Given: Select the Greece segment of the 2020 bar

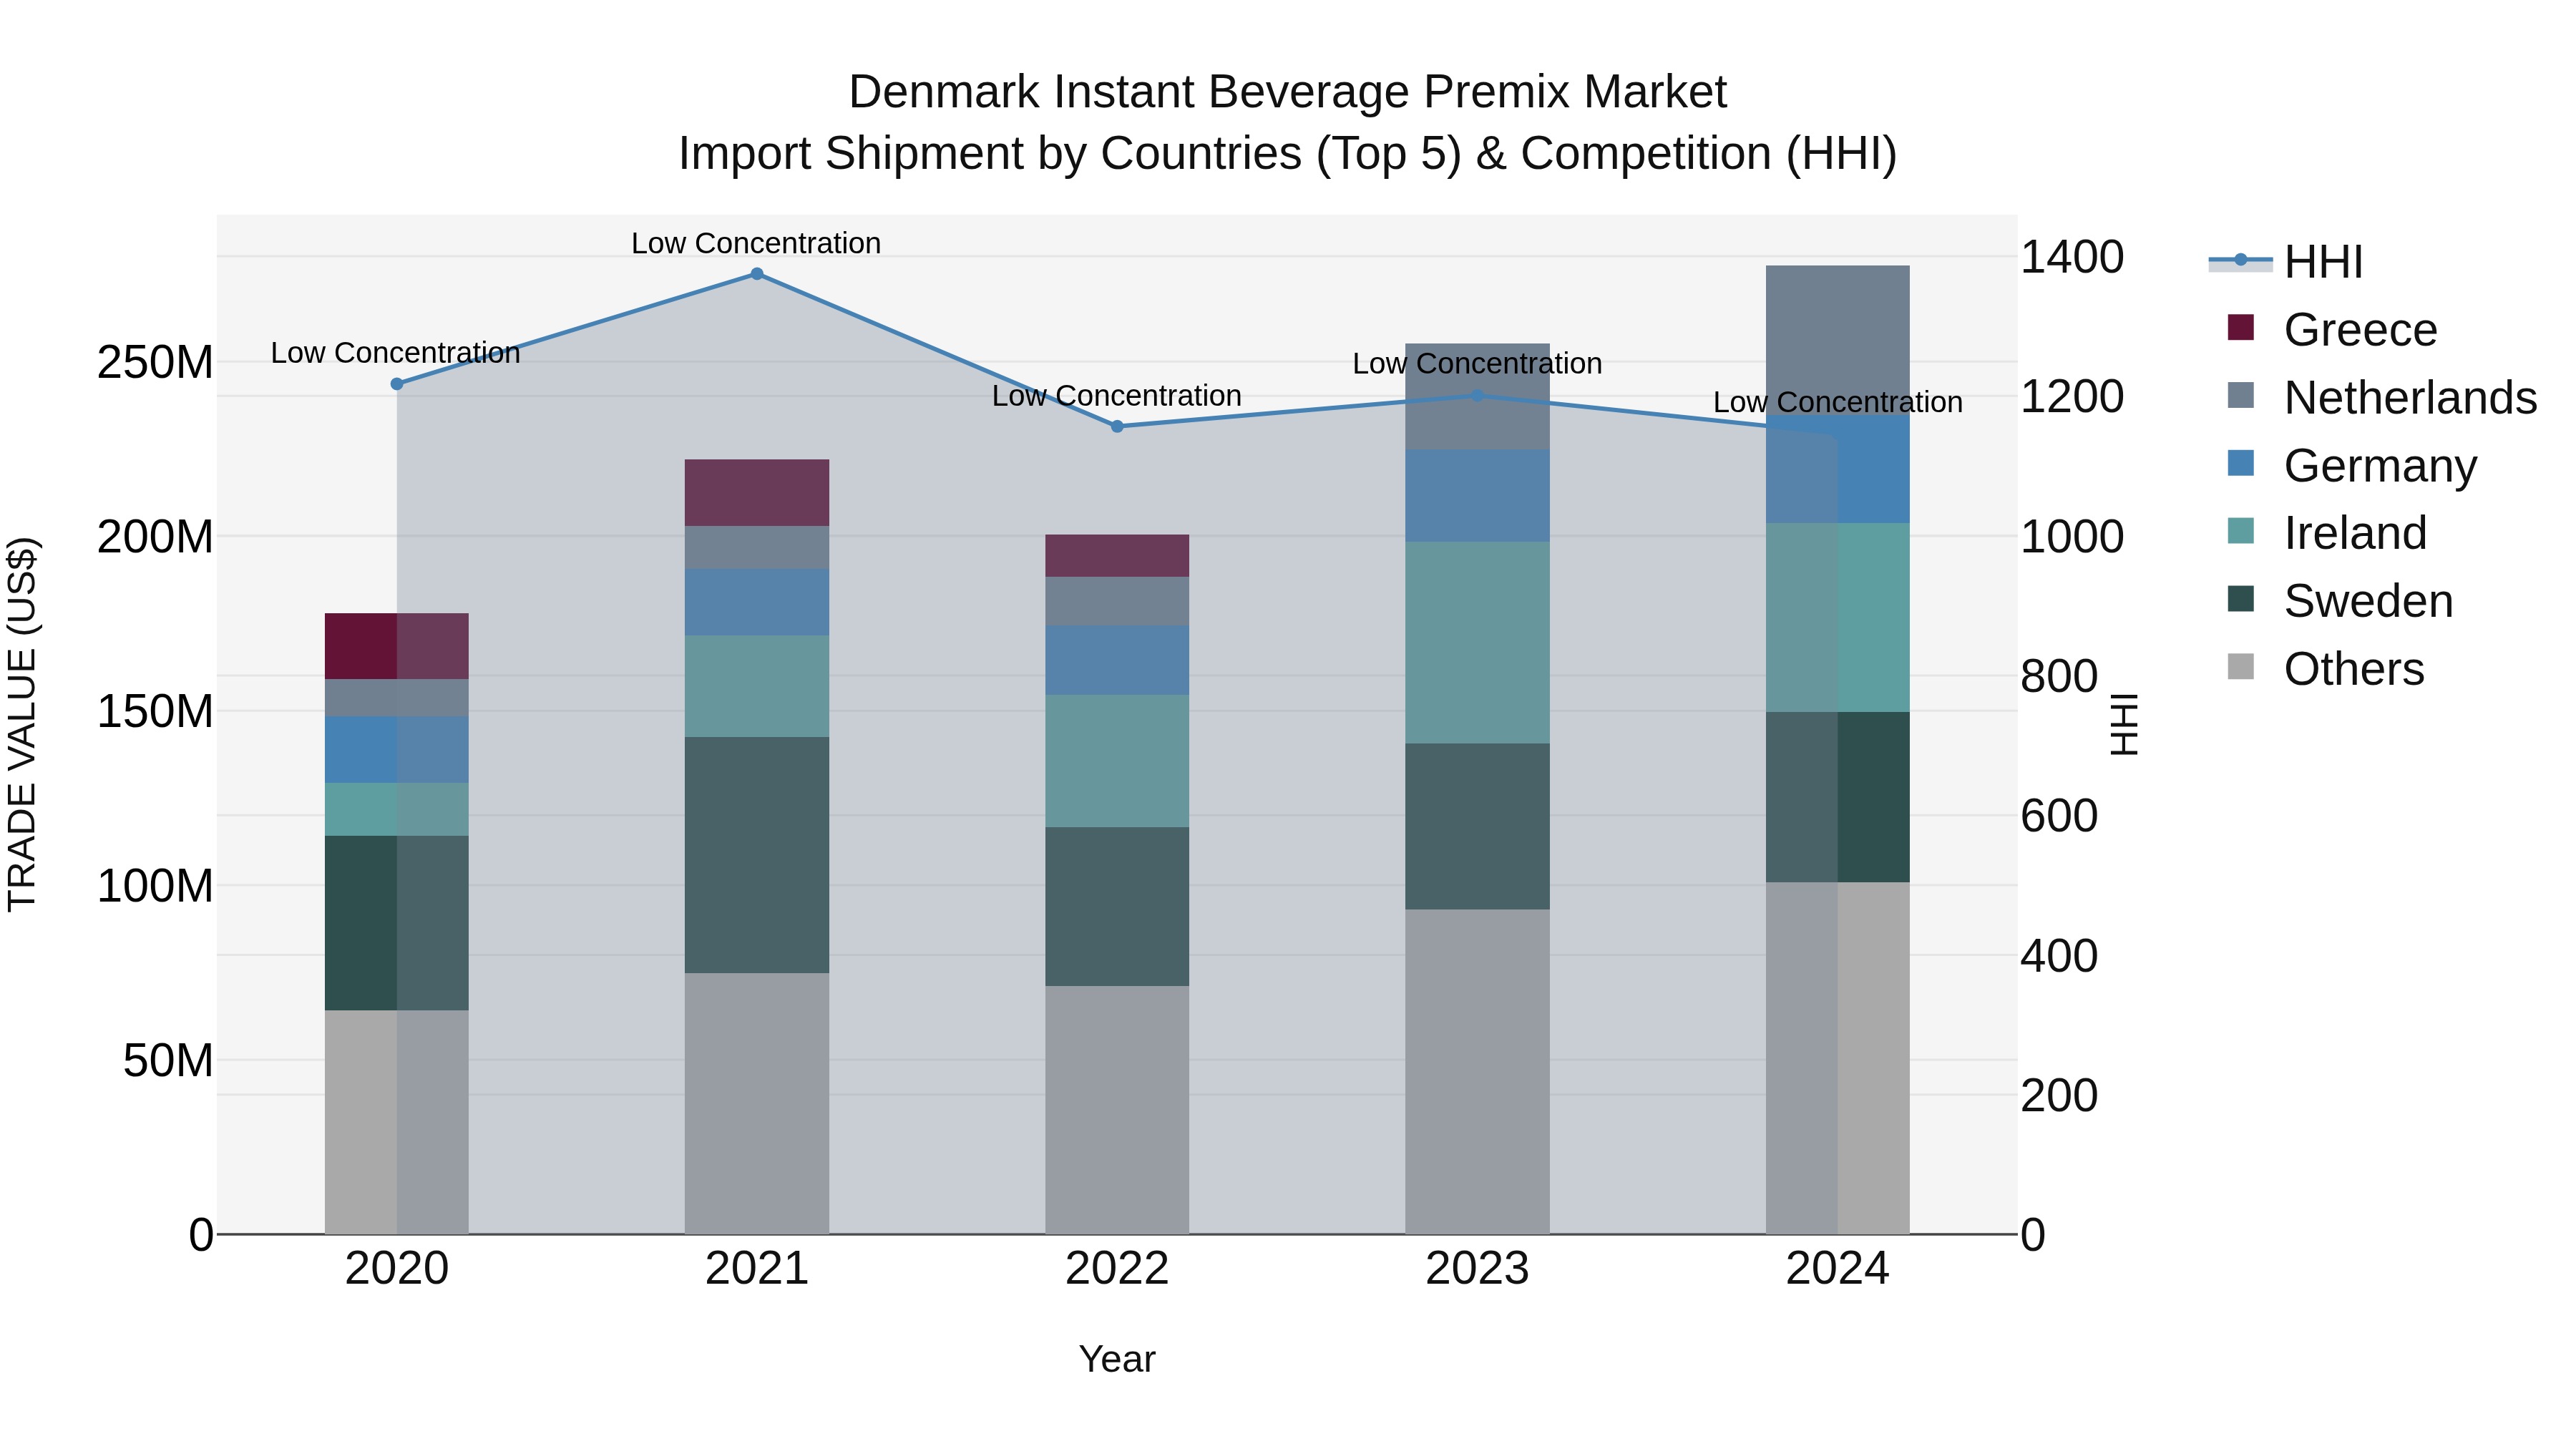Looking at the screenshot, I should [397, 647].
